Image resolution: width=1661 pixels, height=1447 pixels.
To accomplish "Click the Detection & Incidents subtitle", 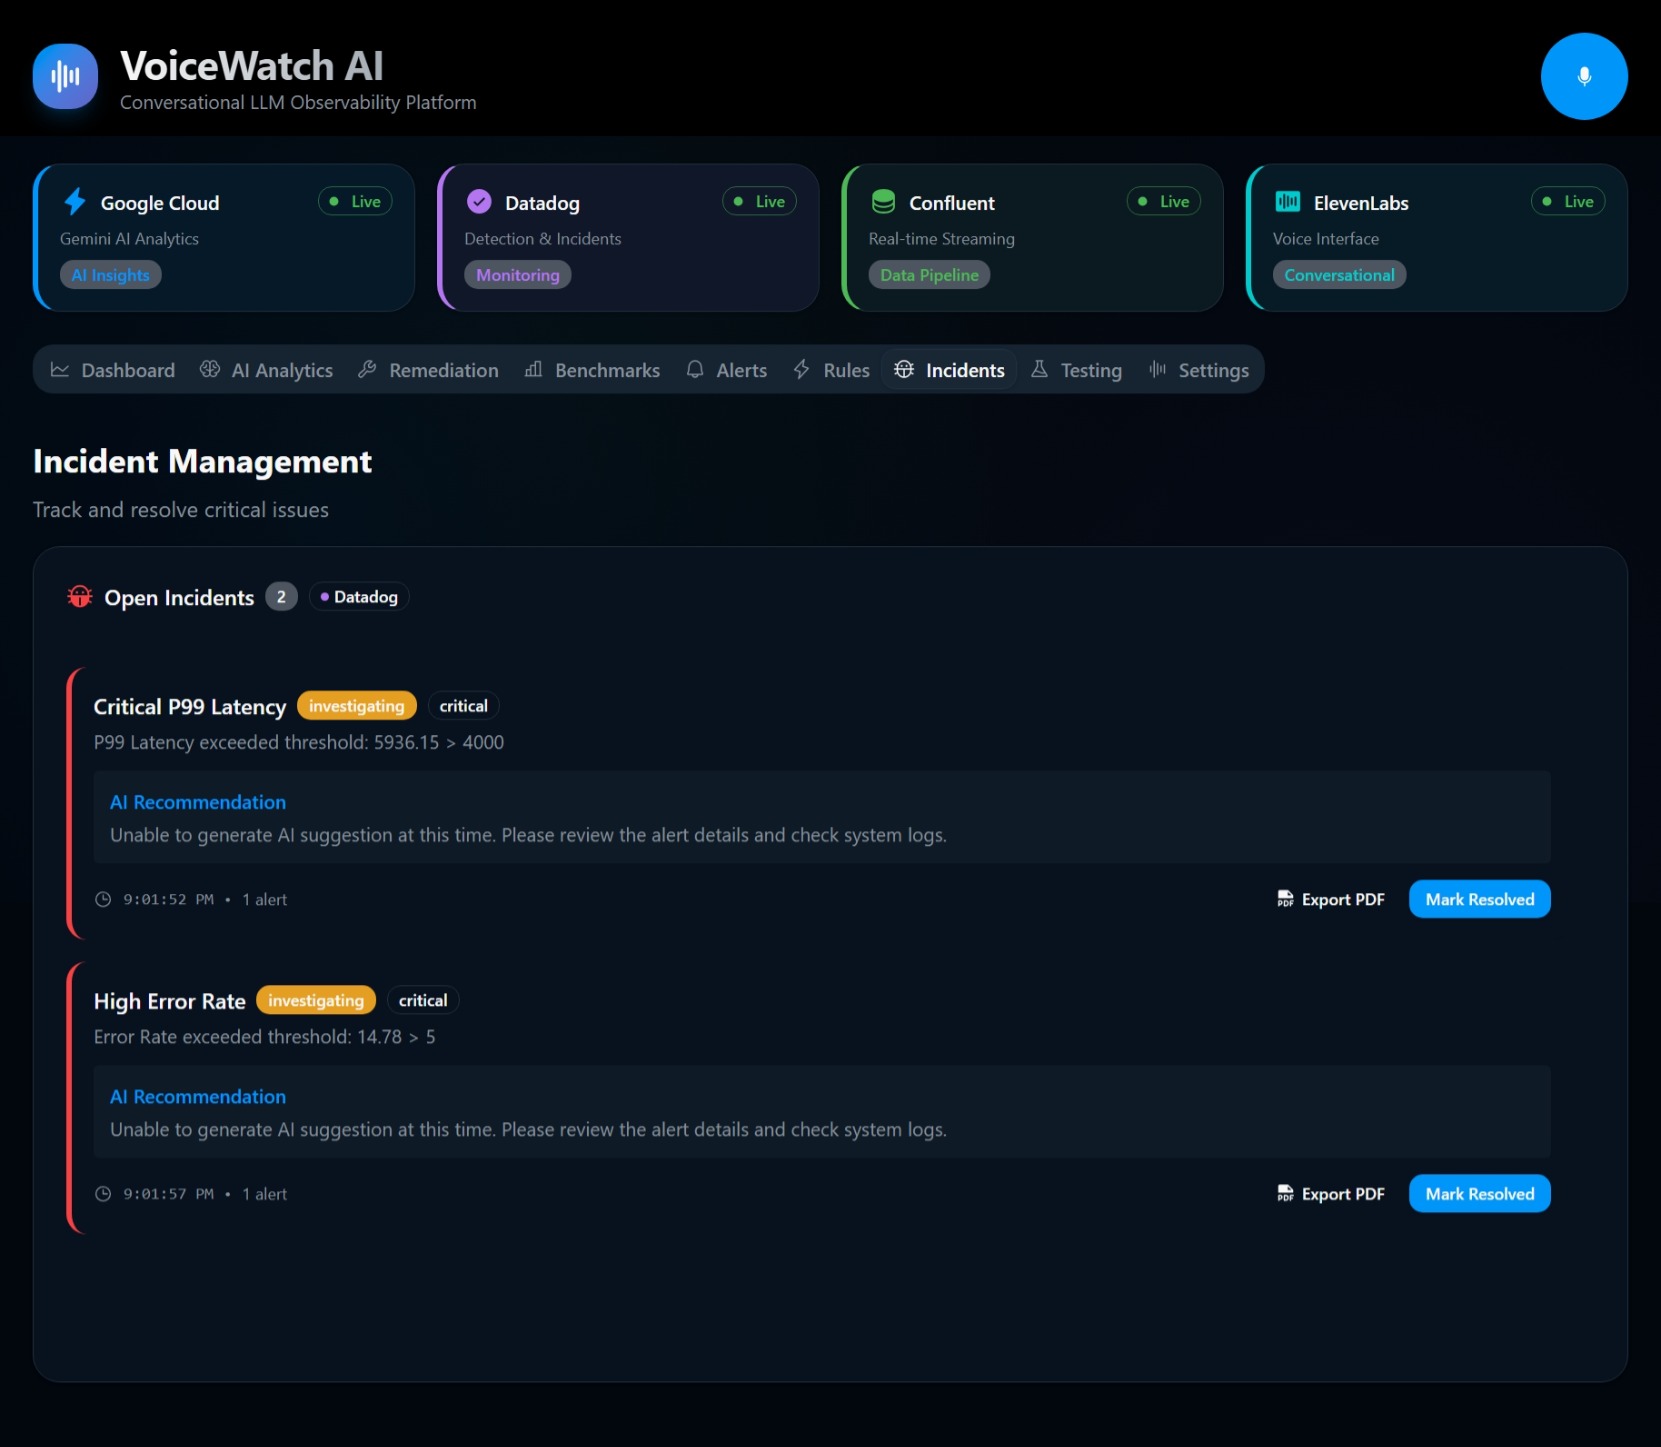I will tap(543, 239).
